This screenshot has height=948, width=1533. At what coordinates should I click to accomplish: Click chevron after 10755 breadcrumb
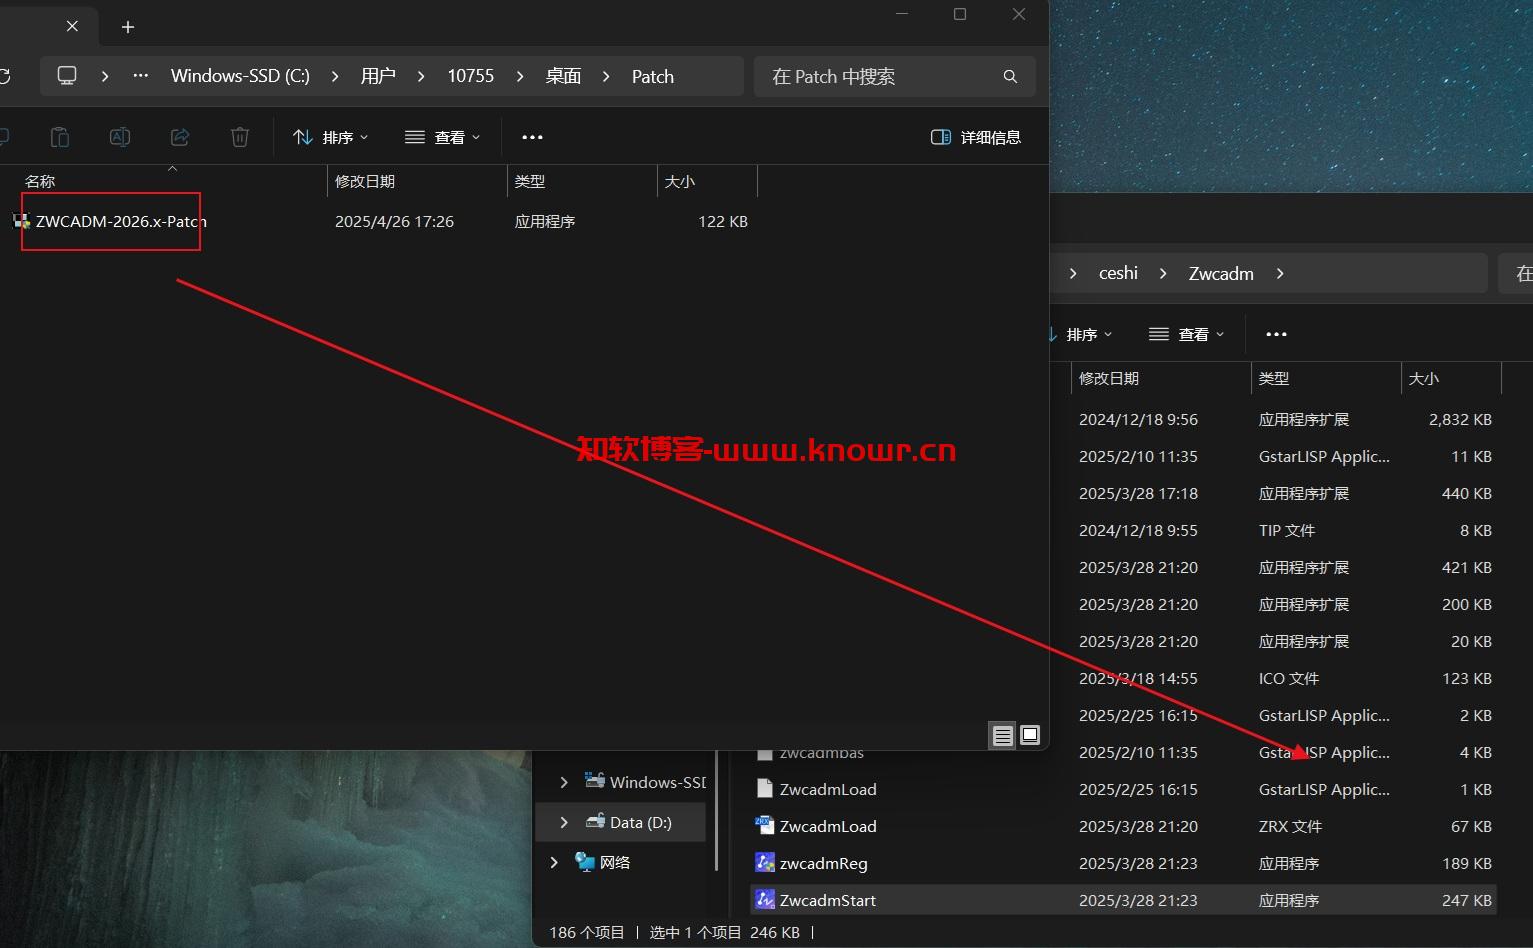click(x=520, y=76)
